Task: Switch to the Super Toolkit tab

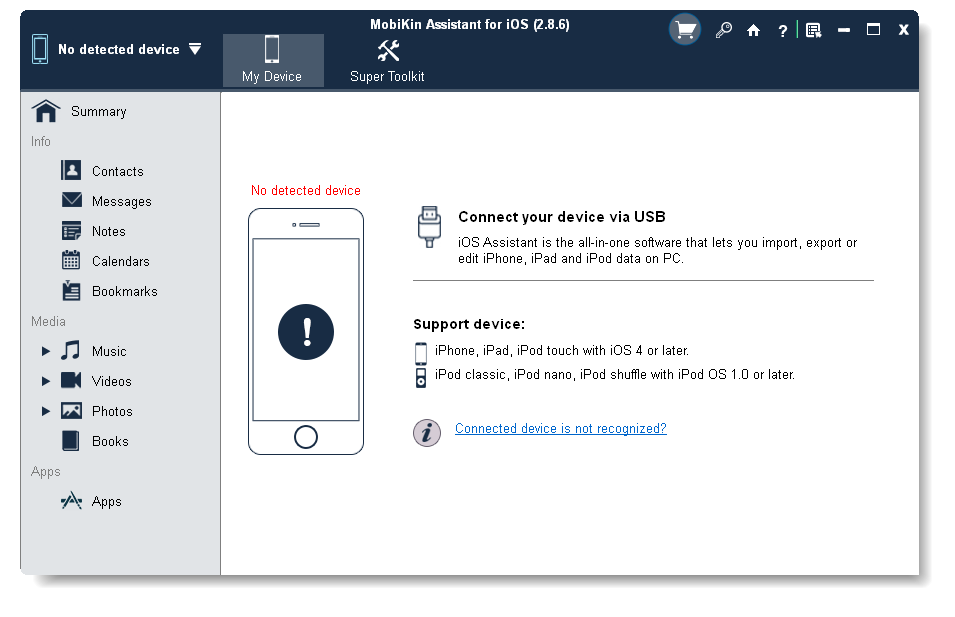Action: point(386,58)
